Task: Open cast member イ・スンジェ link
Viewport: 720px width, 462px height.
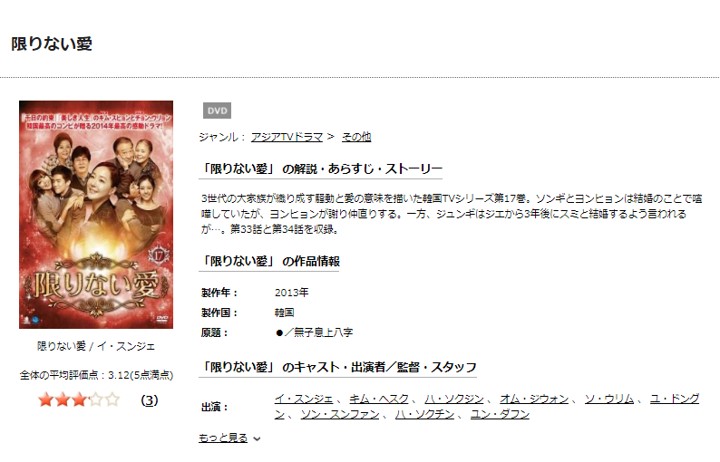Action: (x=304, y=399)
